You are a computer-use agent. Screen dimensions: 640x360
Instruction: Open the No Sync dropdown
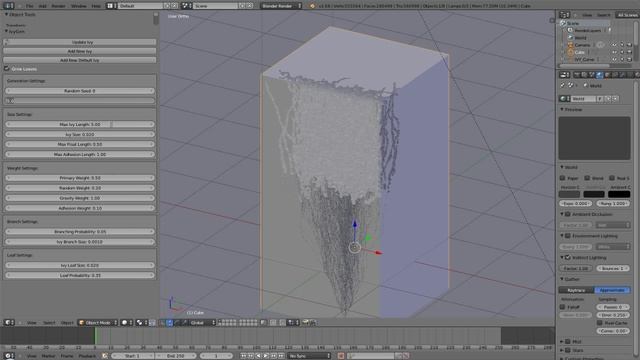[x=309, y=356]
